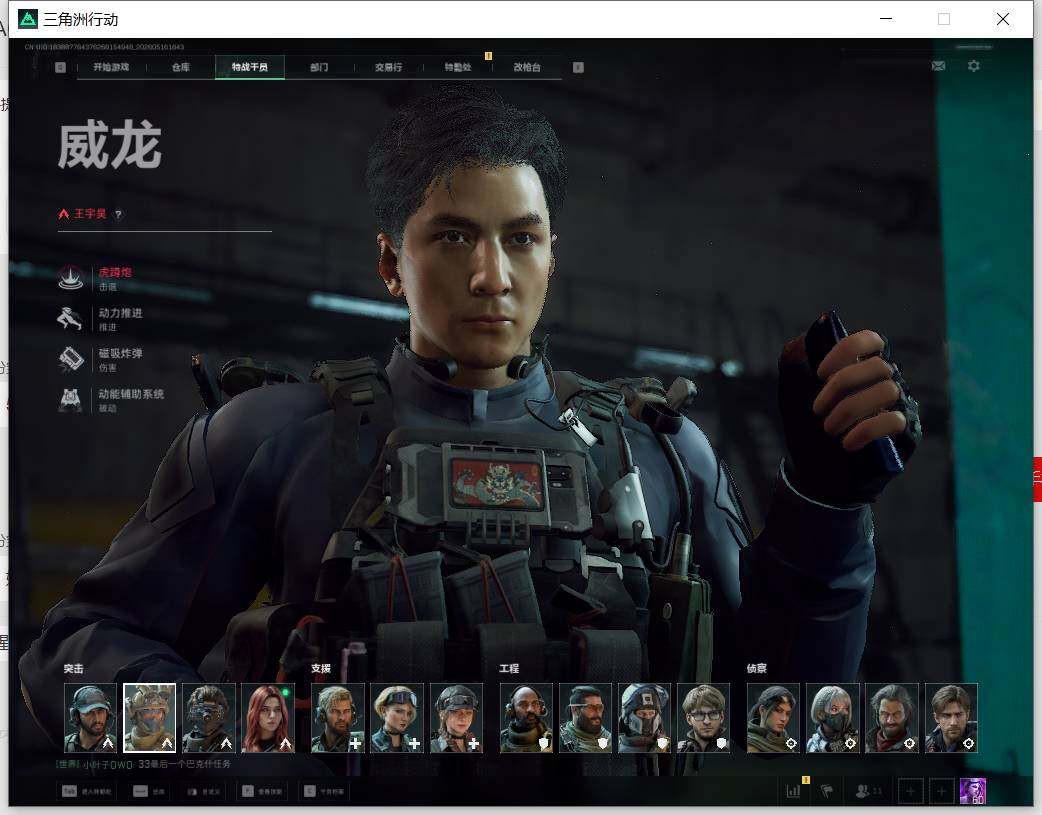Open the friends list icon
The width and height of the screenshot is (1042, 815).
(868, 791)
